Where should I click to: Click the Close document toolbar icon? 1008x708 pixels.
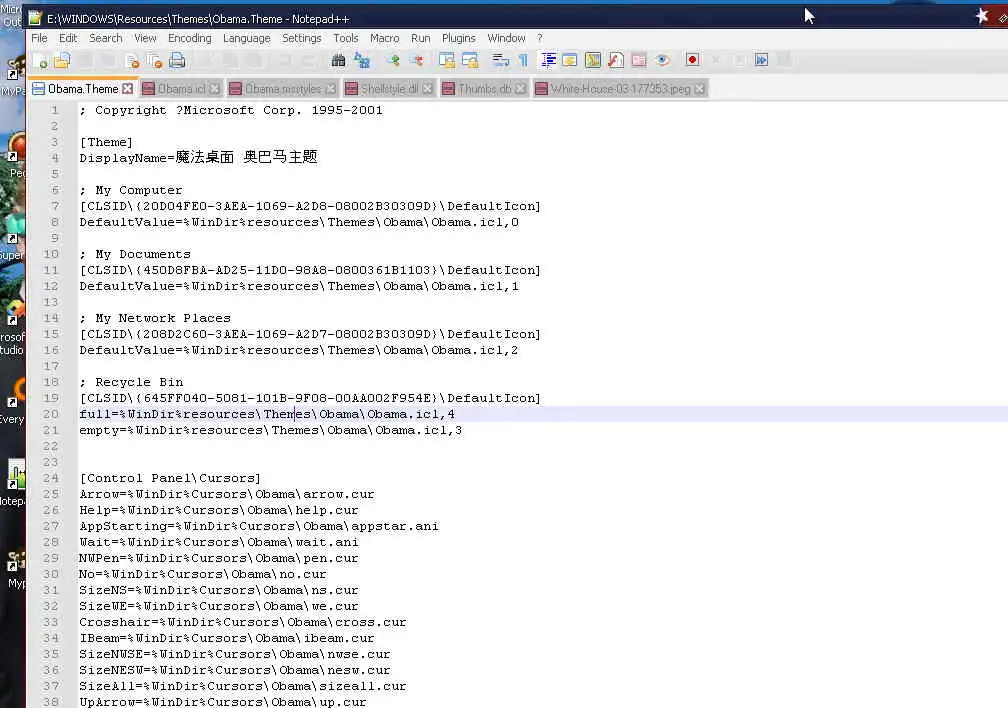click(x=132, y=60)
